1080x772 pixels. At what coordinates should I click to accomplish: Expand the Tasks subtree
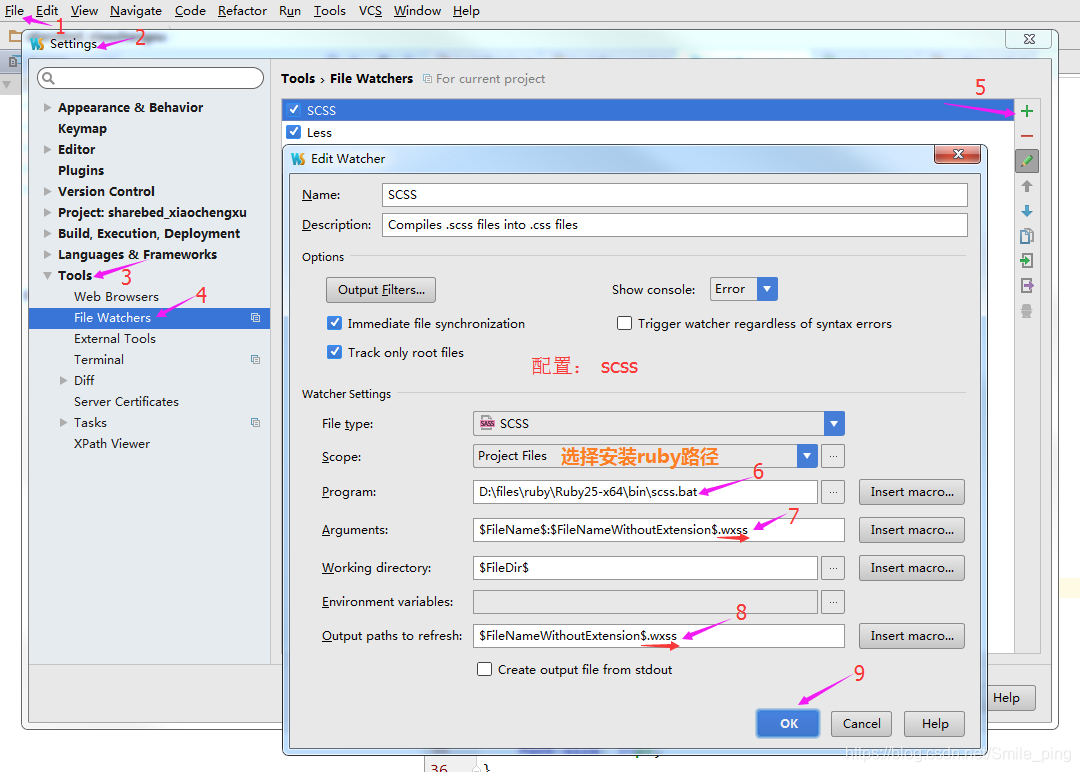(x=63, y=422)
